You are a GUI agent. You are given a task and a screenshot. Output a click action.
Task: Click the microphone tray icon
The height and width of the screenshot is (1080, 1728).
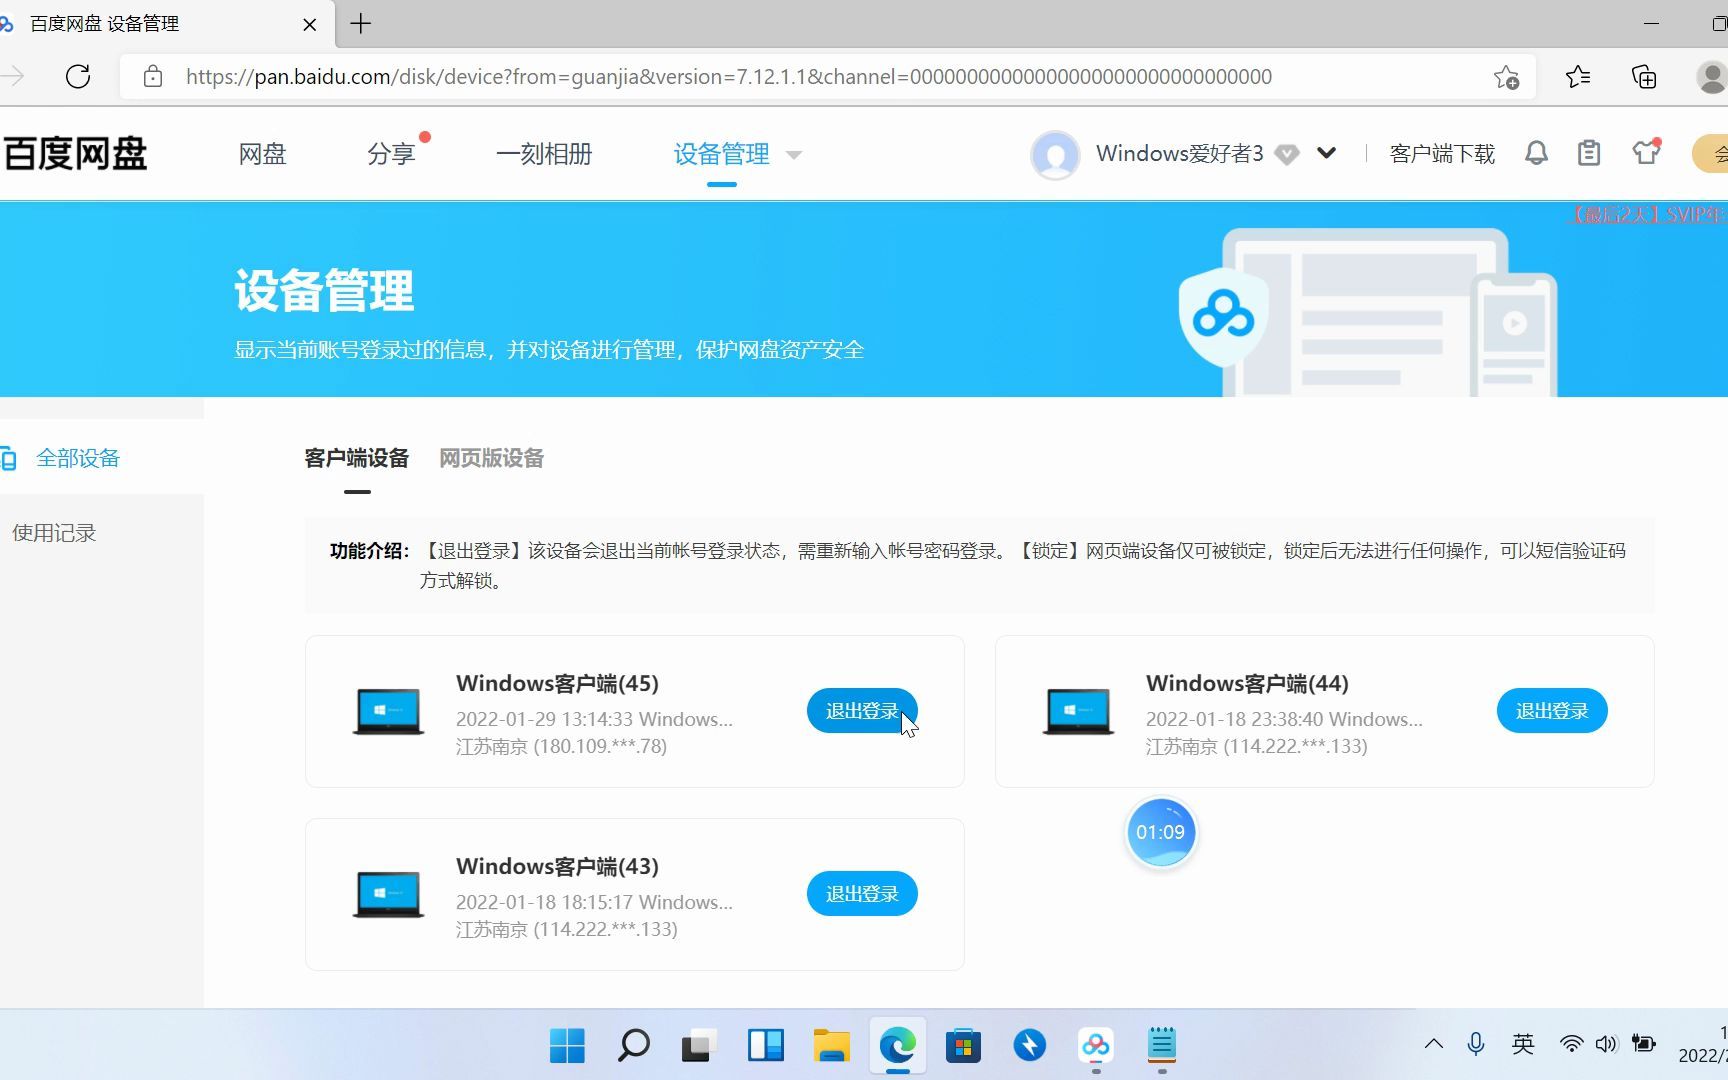pos(1476,1044)
